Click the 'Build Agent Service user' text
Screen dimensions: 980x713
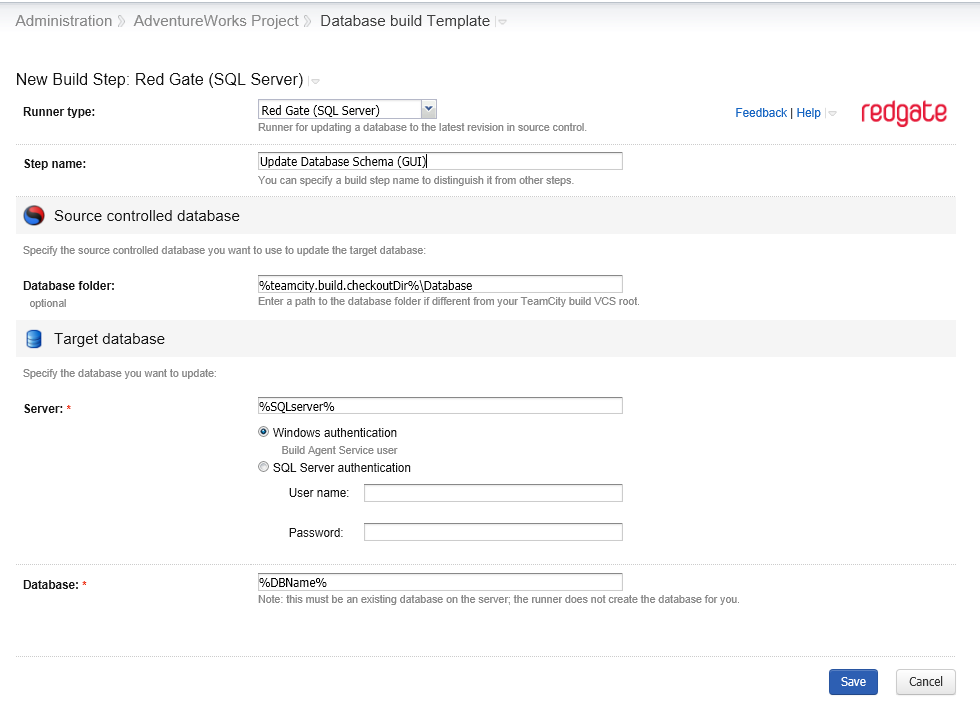(339, 450)
